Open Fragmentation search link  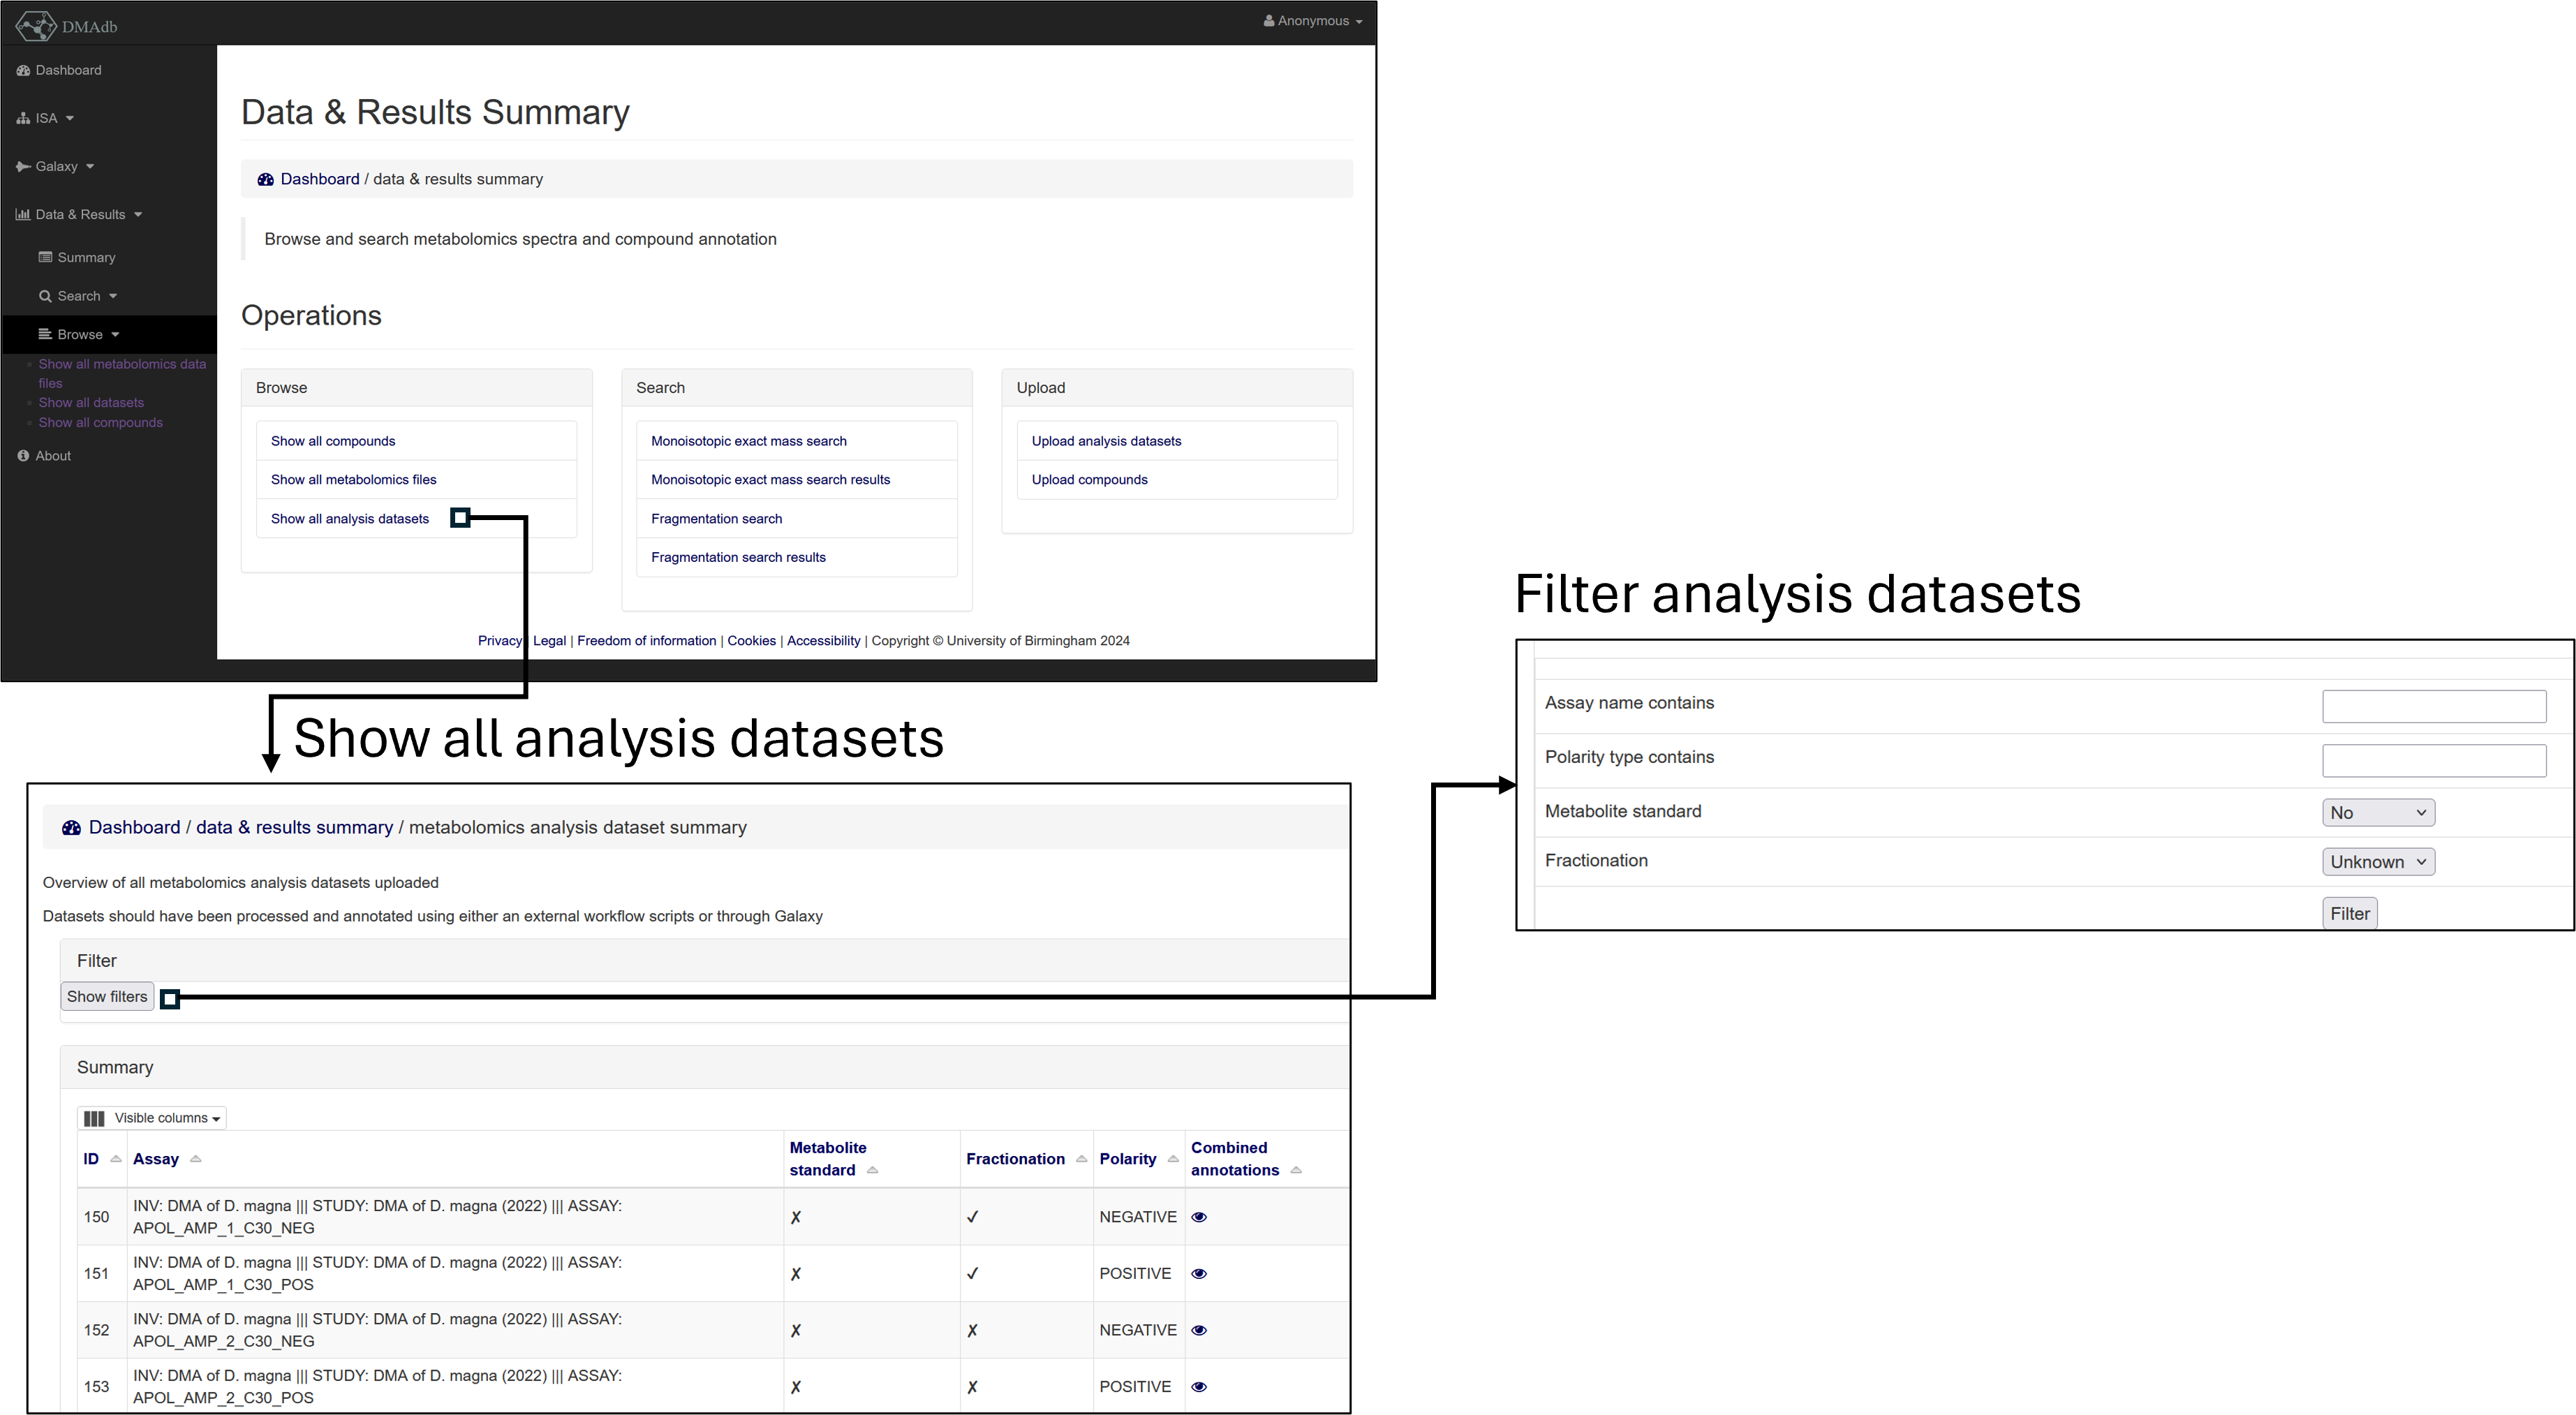[x=716, y=518]
